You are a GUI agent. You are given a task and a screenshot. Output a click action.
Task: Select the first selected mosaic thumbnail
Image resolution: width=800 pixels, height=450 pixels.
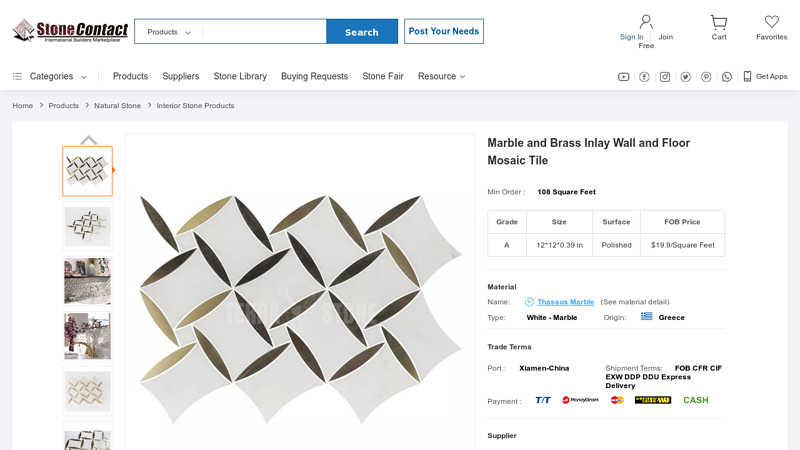pyautogui.click(x=87, y=171)
